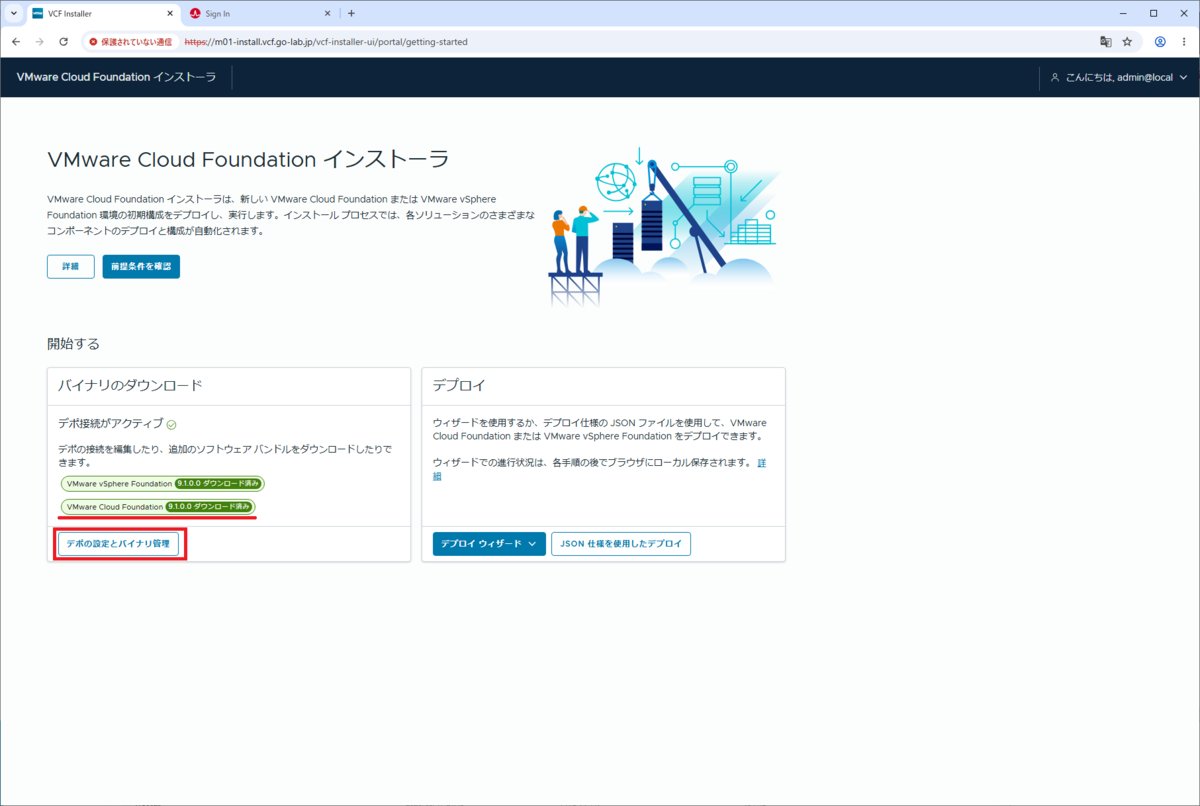Click the browser forward arrow
The width and height of the screenshot is (1200, 806).
[x=39, y=42]
